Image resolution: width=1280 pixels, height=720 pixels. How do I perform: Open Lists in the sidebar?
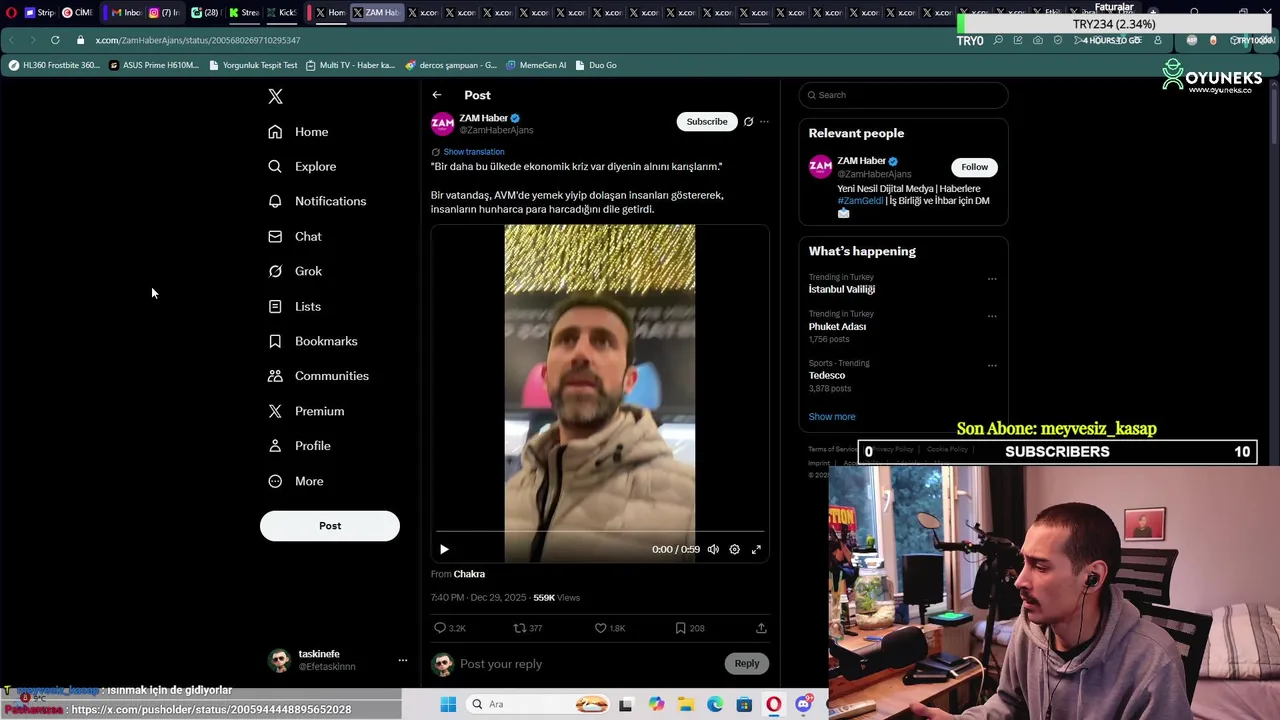[295, 306]
